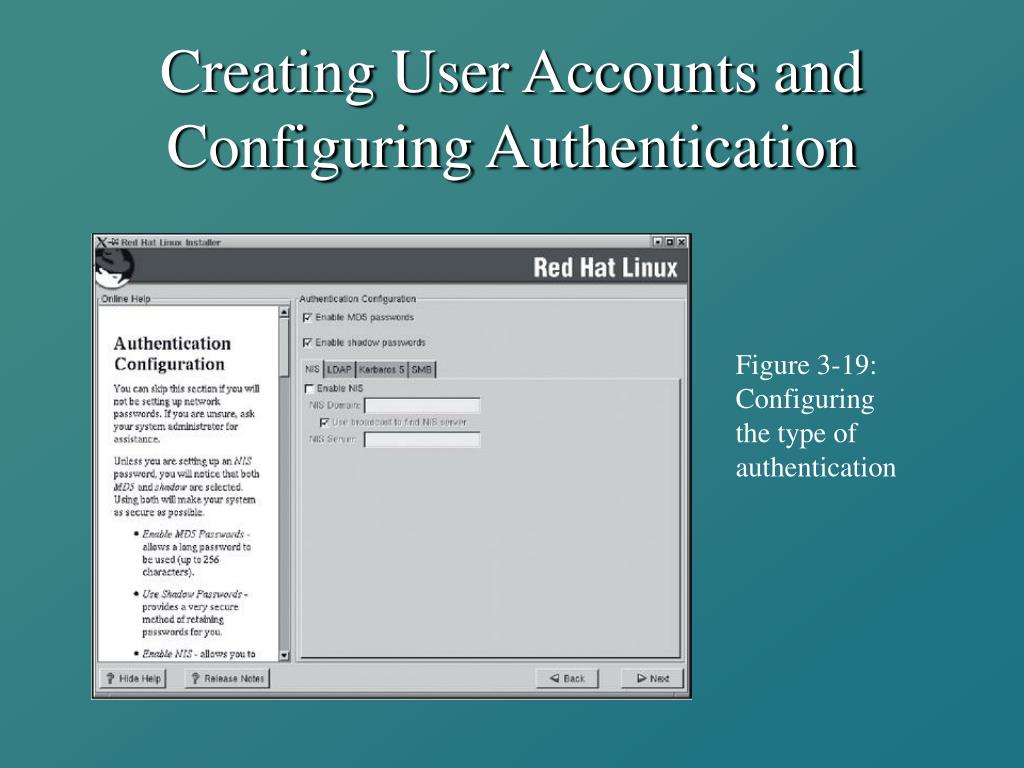Viewport: 1024px width, 768px height.
Task: Click the NIS Server input field
Action: (422, 440)
